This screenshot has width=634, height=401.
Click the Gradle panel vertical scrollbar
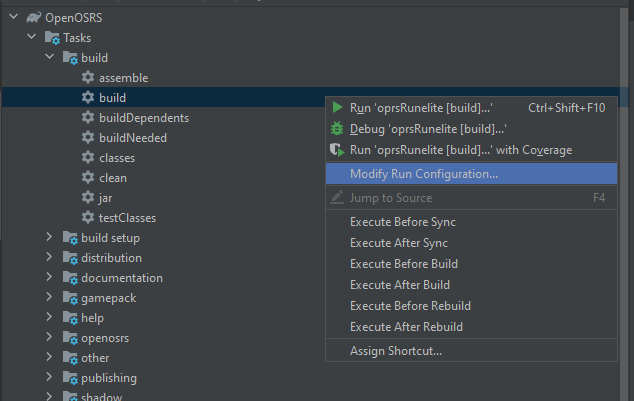624,204
